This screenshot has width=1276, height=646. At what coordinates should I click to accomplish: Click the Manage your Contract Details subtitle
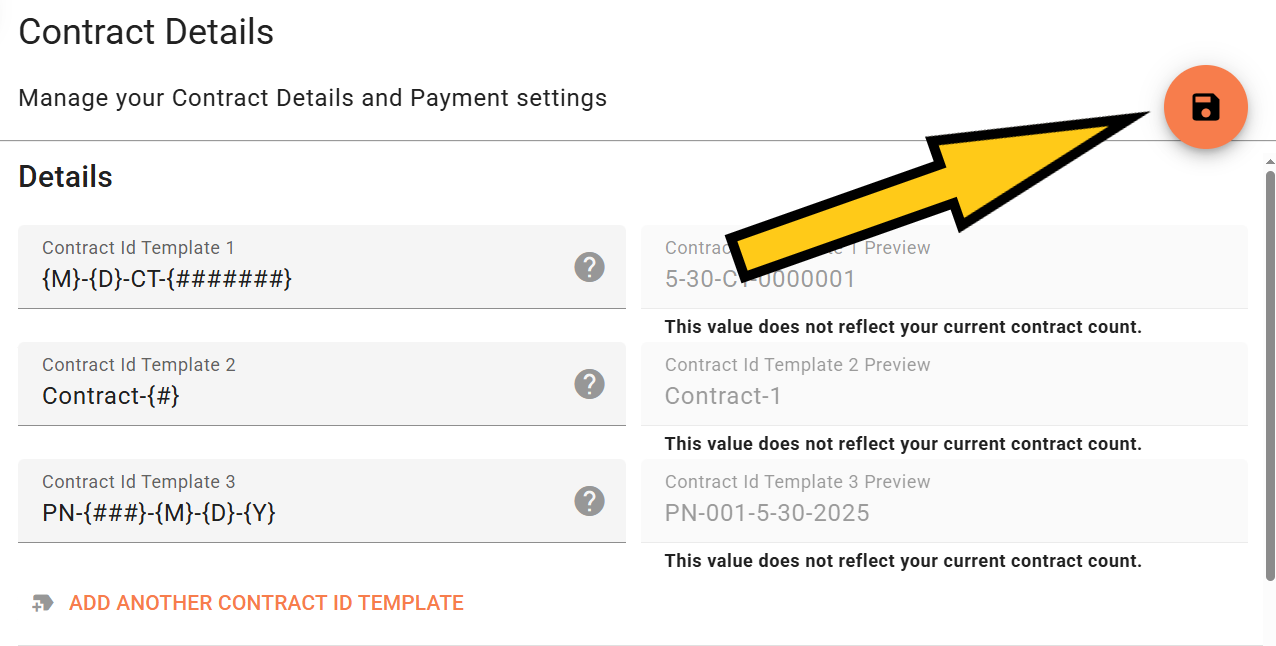(x=312, y=98)
